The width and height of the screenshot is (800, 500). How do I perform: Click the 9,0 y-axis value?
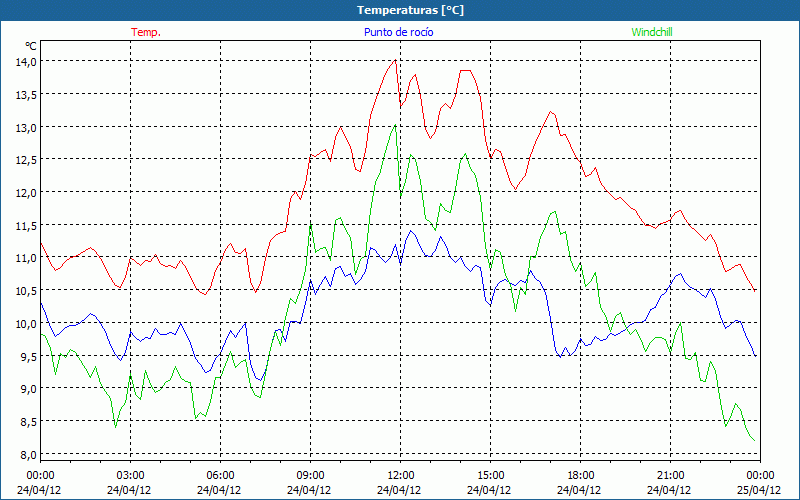[x=29, y=389]
